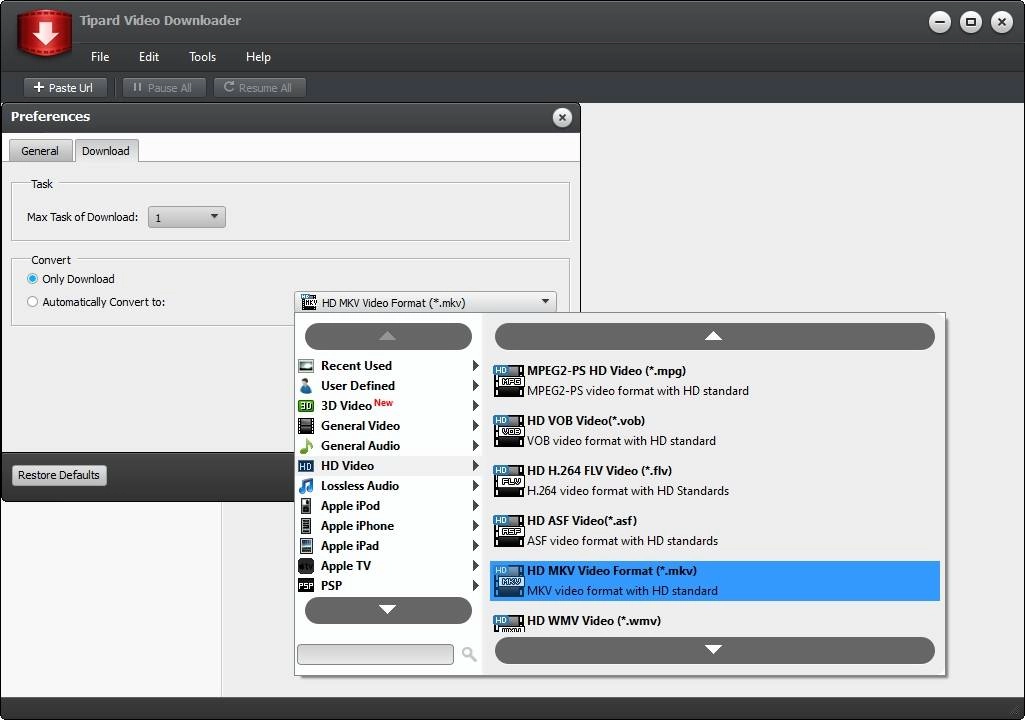Click the Lossless Audio icon
This screenshot has height=720, width=1025.
click(306, 486)
